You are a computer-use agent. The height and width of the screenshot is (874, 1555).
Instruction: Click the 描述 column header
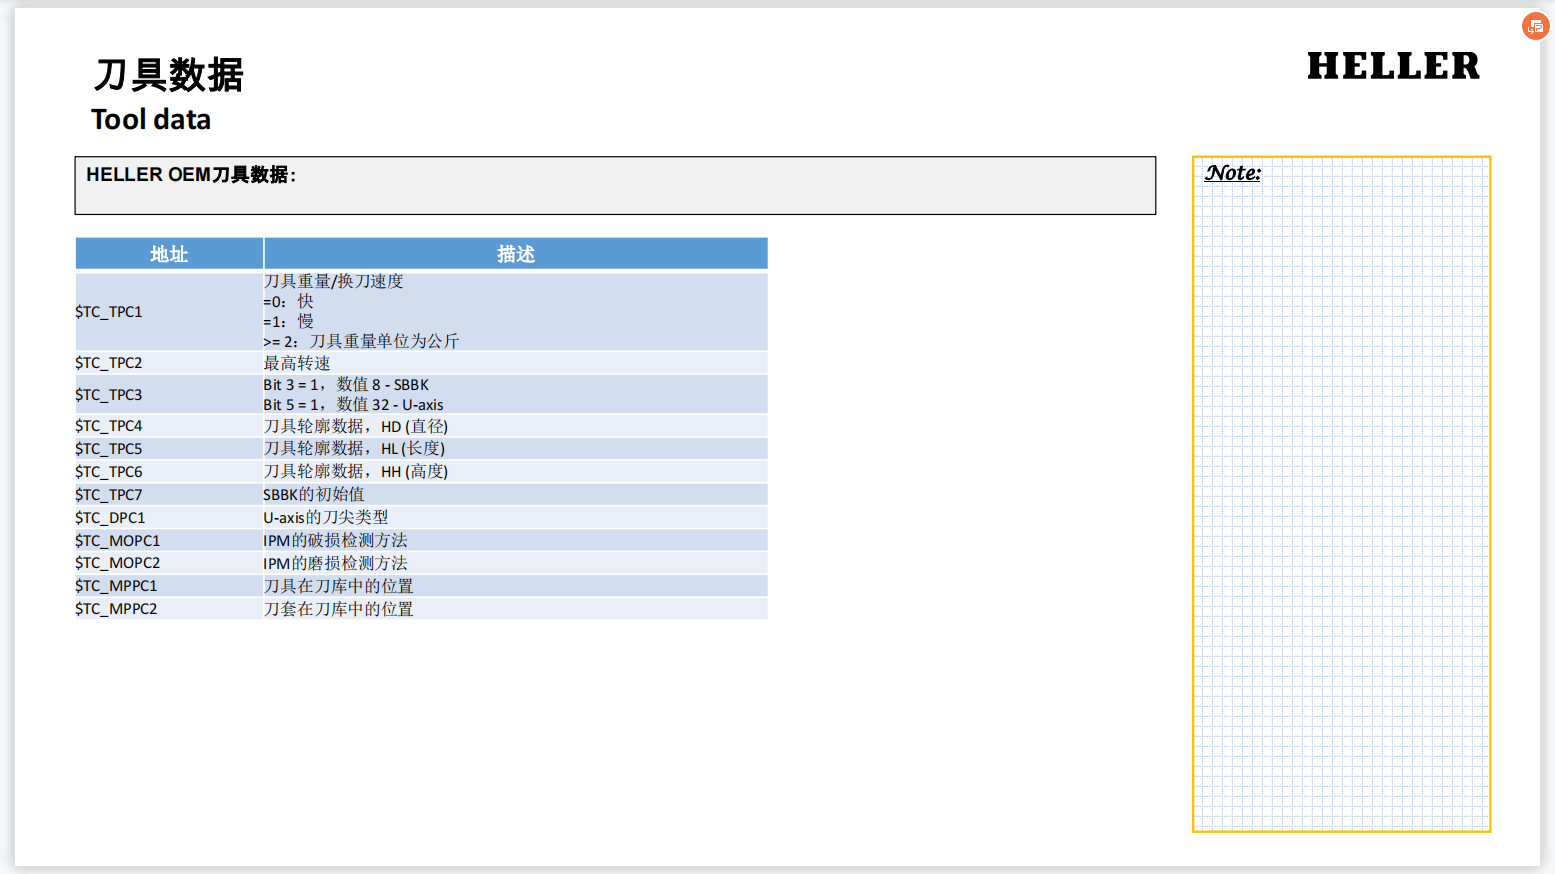point(516,254)
